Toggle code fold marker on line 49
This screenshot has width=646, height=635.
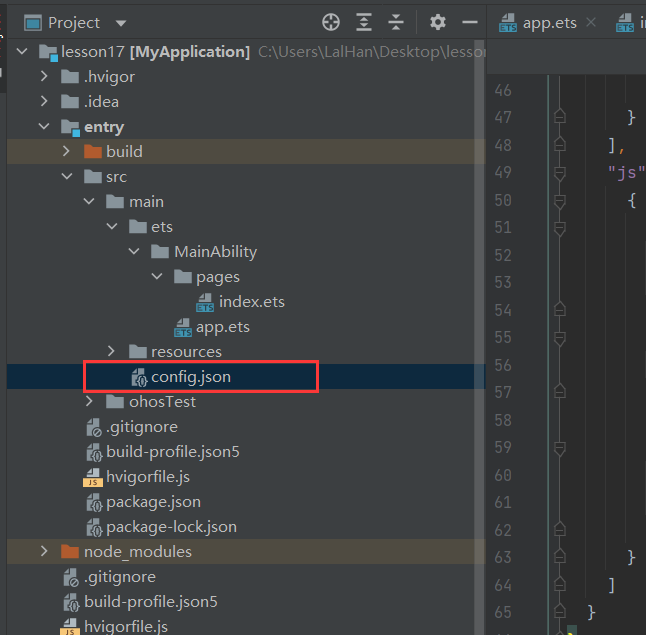tap(559, 173)
